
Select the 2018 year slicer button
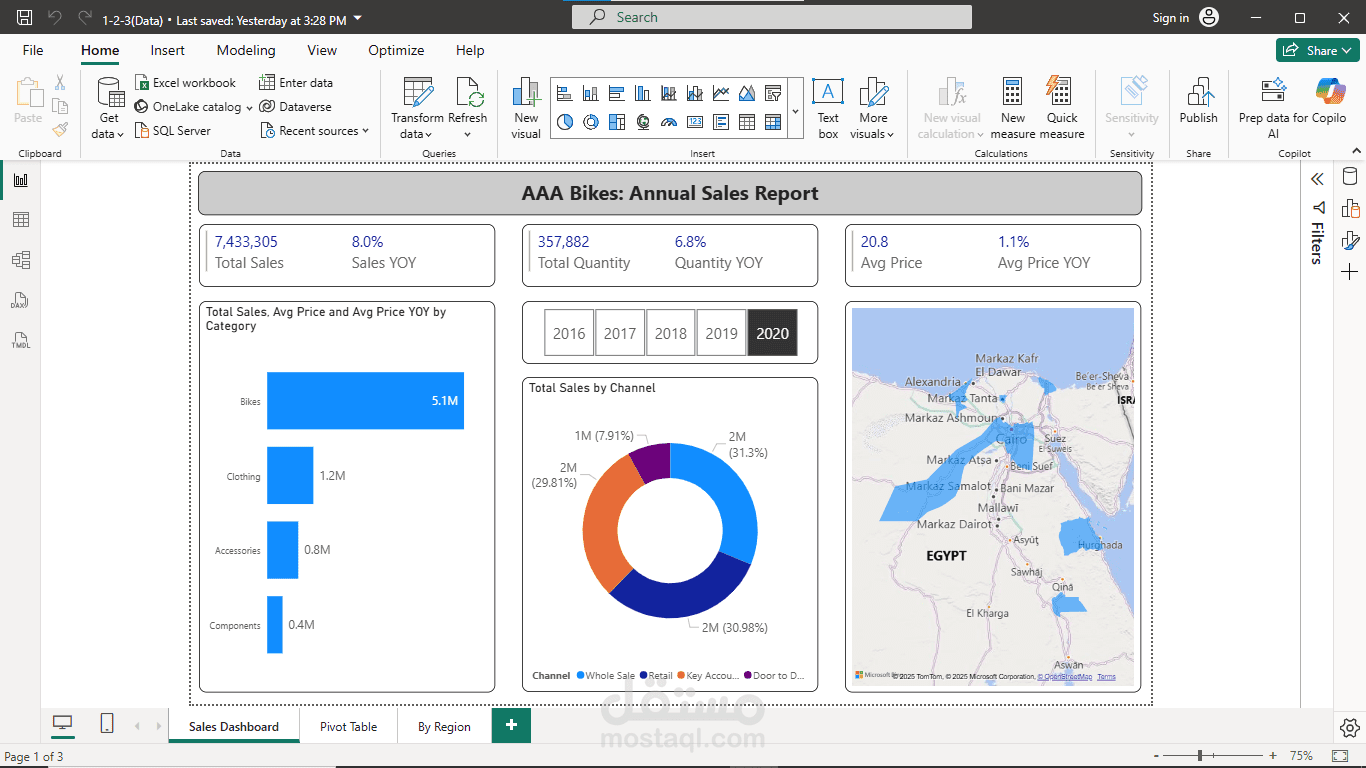click(x=671, y=333)
